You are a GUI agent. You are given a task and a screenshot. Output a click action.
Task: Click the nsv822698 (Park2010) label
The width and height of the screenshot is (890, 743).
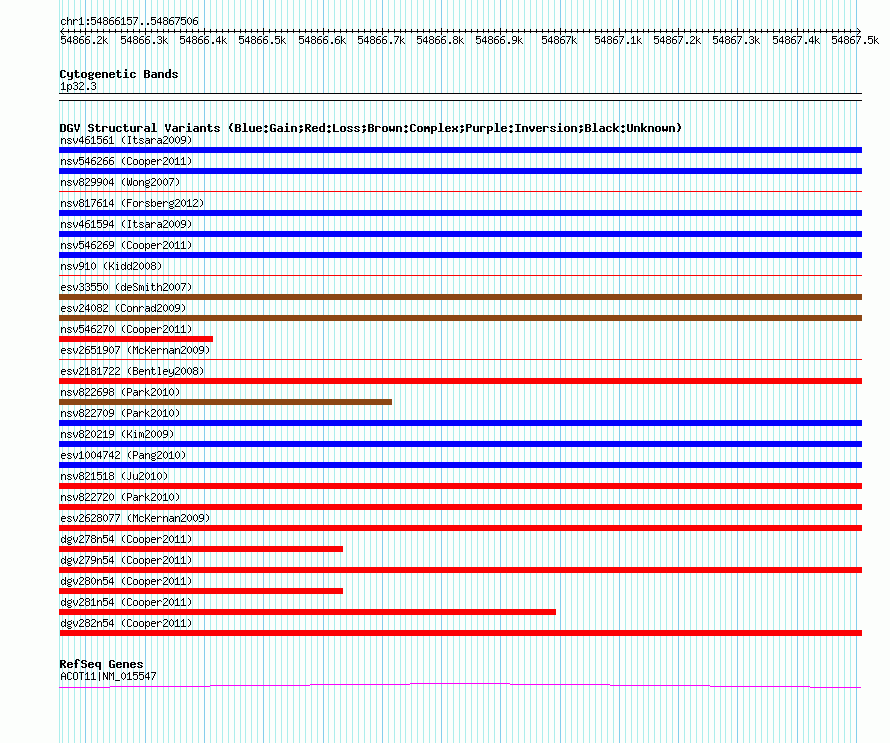point(120,392)
